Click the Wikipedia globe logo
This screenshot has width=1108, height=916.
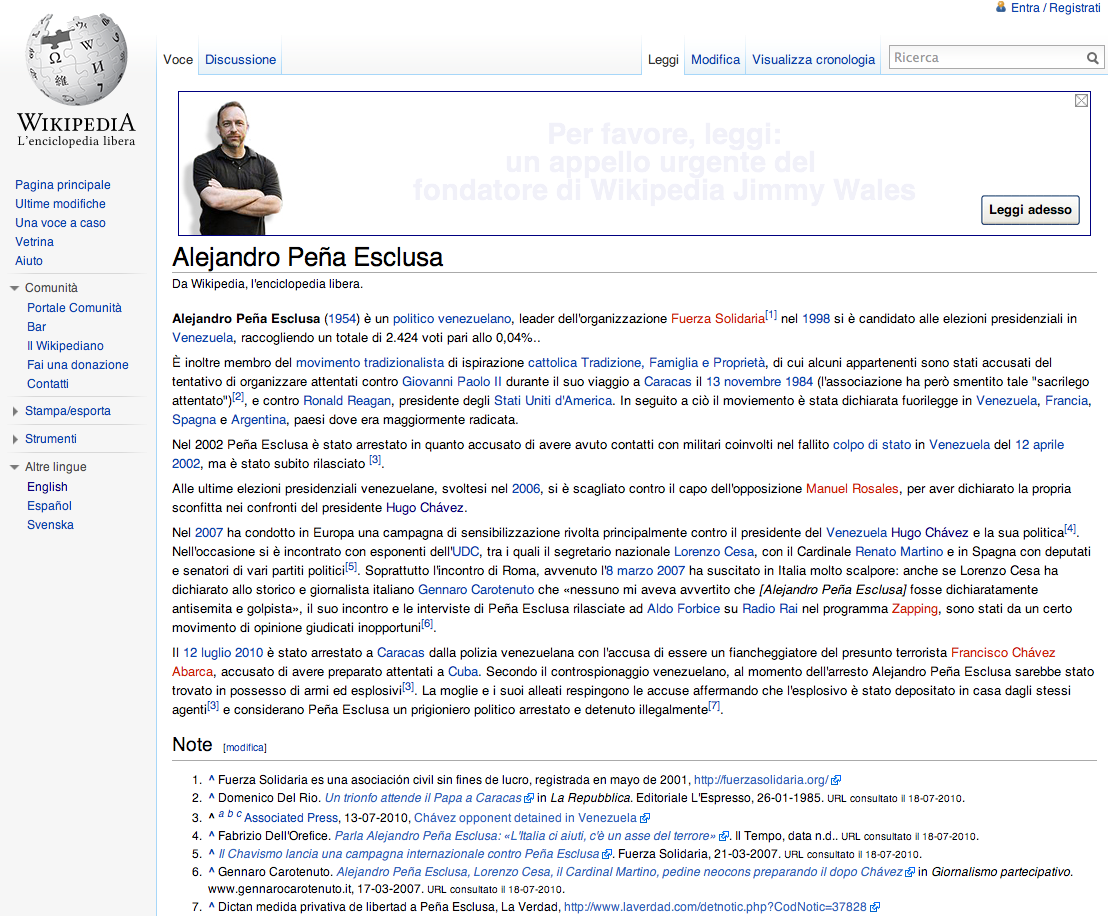pos(76,59)
